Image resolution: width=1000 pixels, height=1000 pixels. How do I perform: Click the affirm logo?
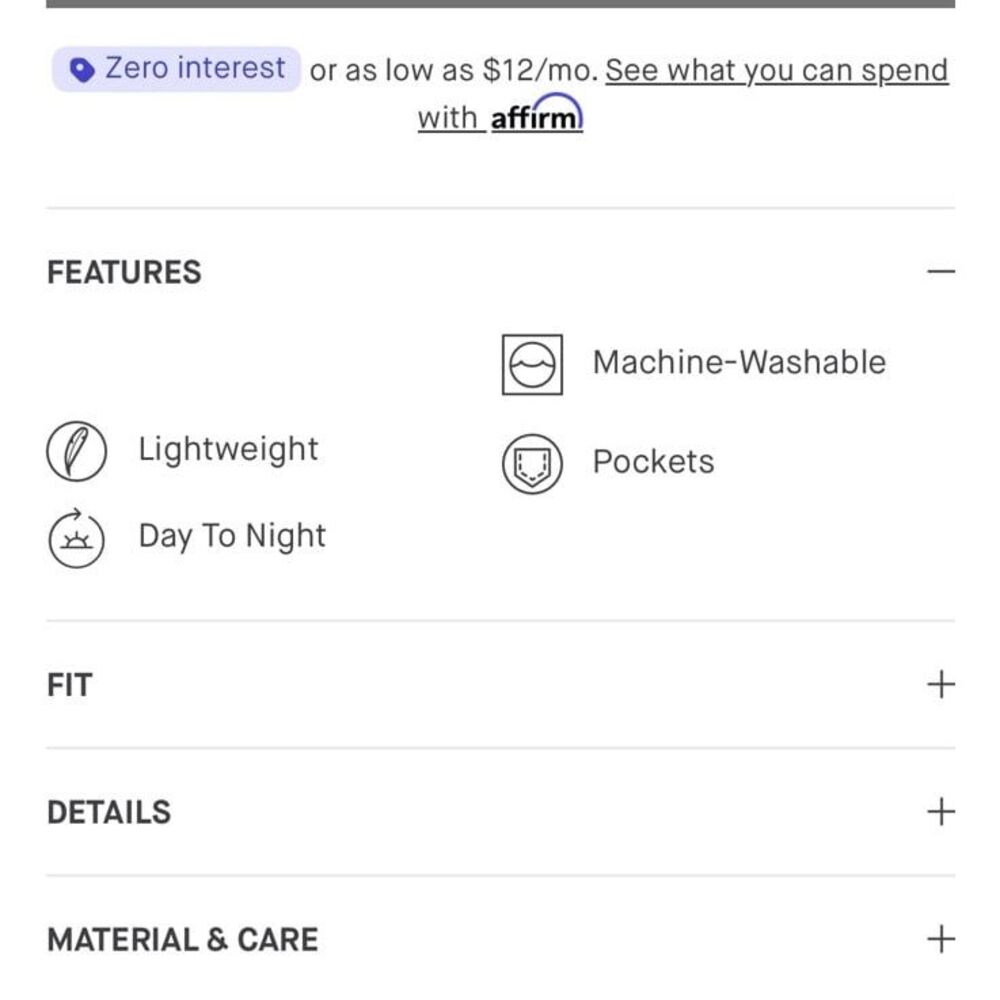click(537, 113)
